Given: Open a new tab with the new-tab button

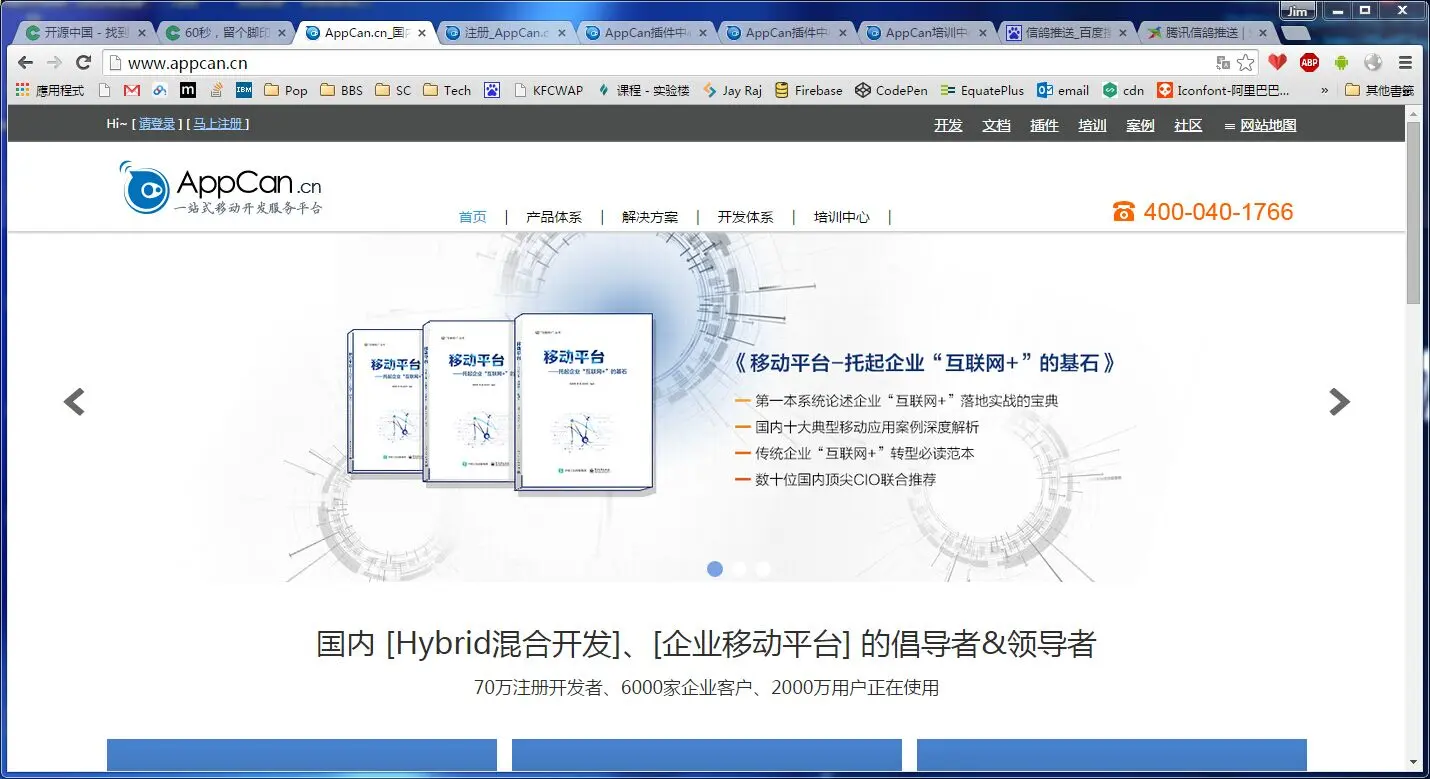Looking at the screenshot, I should click(x=1295, y=33).
